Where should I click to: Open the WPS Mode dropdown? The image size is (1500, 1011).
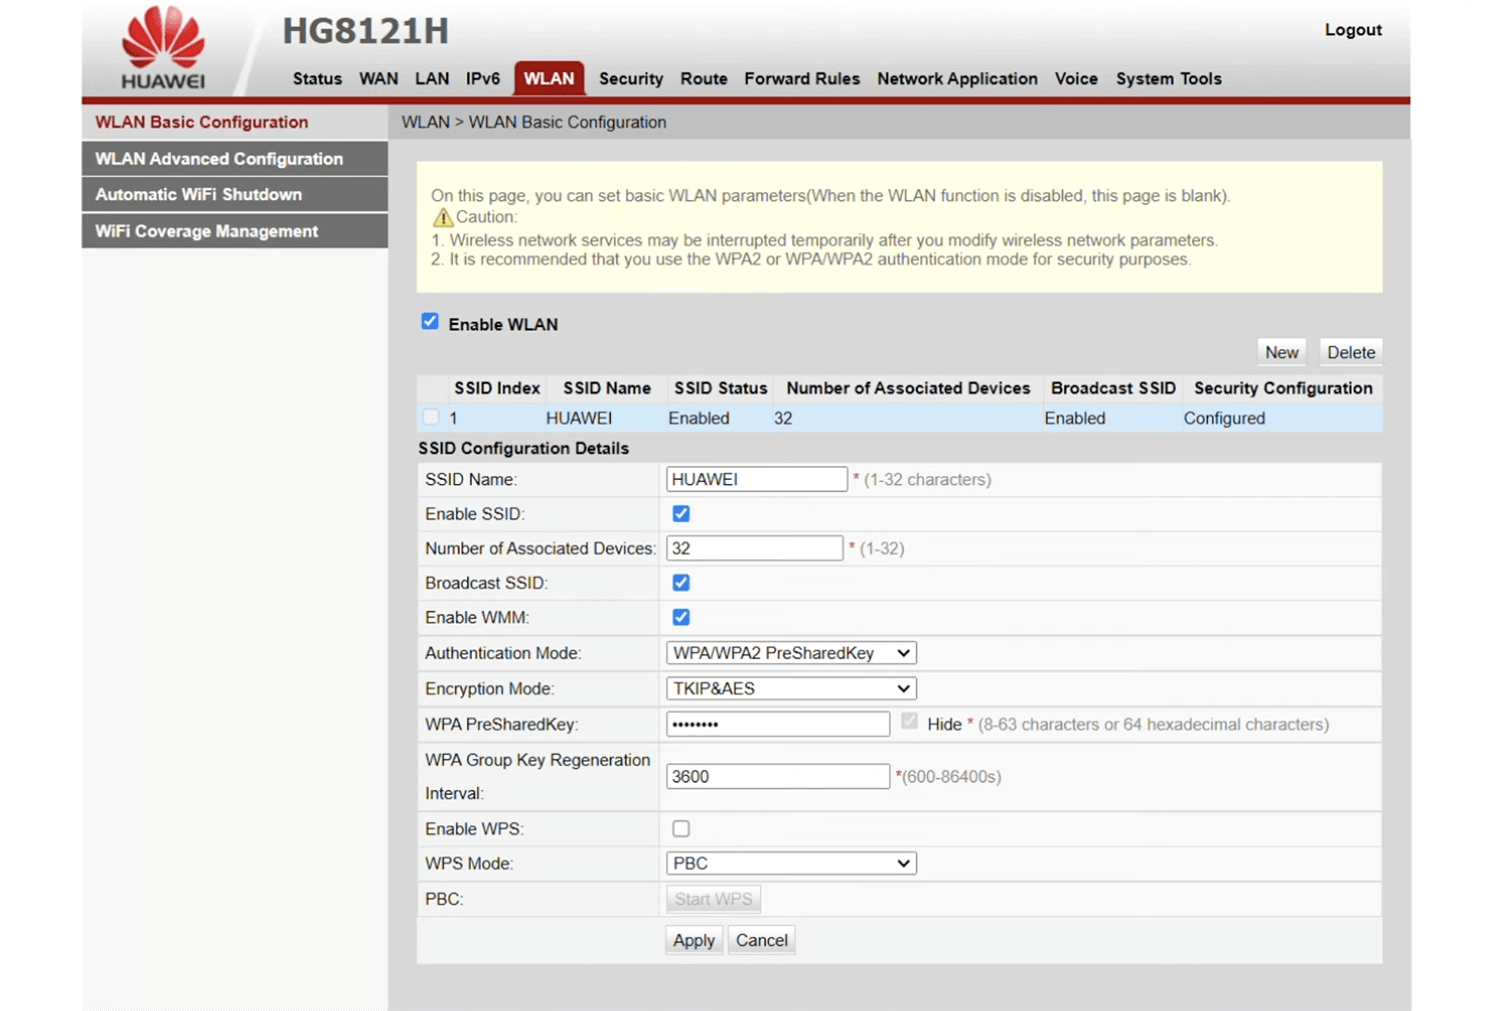pos(791,864)
